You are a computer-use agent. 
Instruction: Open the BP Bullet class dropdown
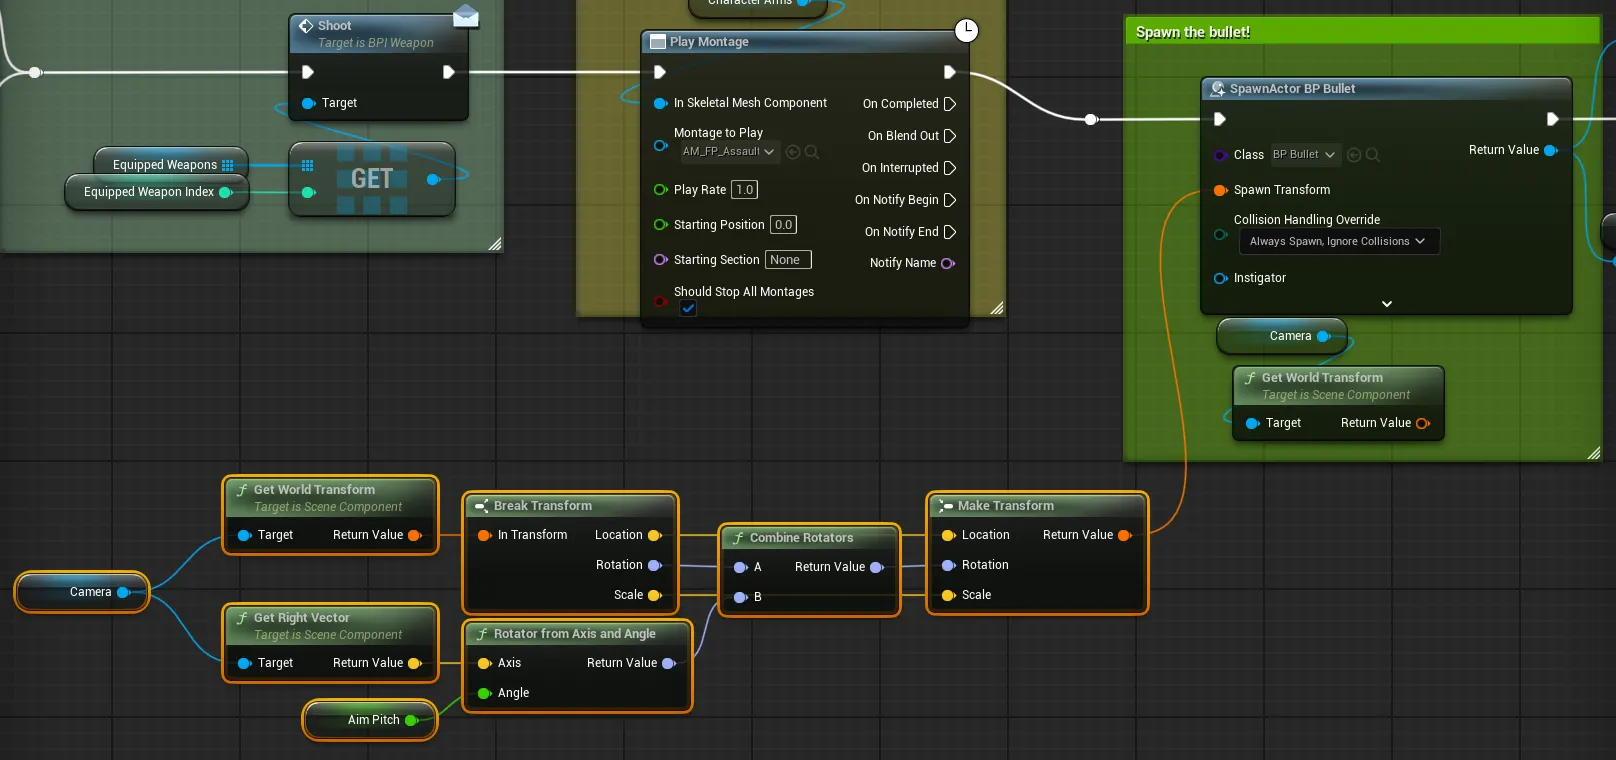coord(1304,155)
